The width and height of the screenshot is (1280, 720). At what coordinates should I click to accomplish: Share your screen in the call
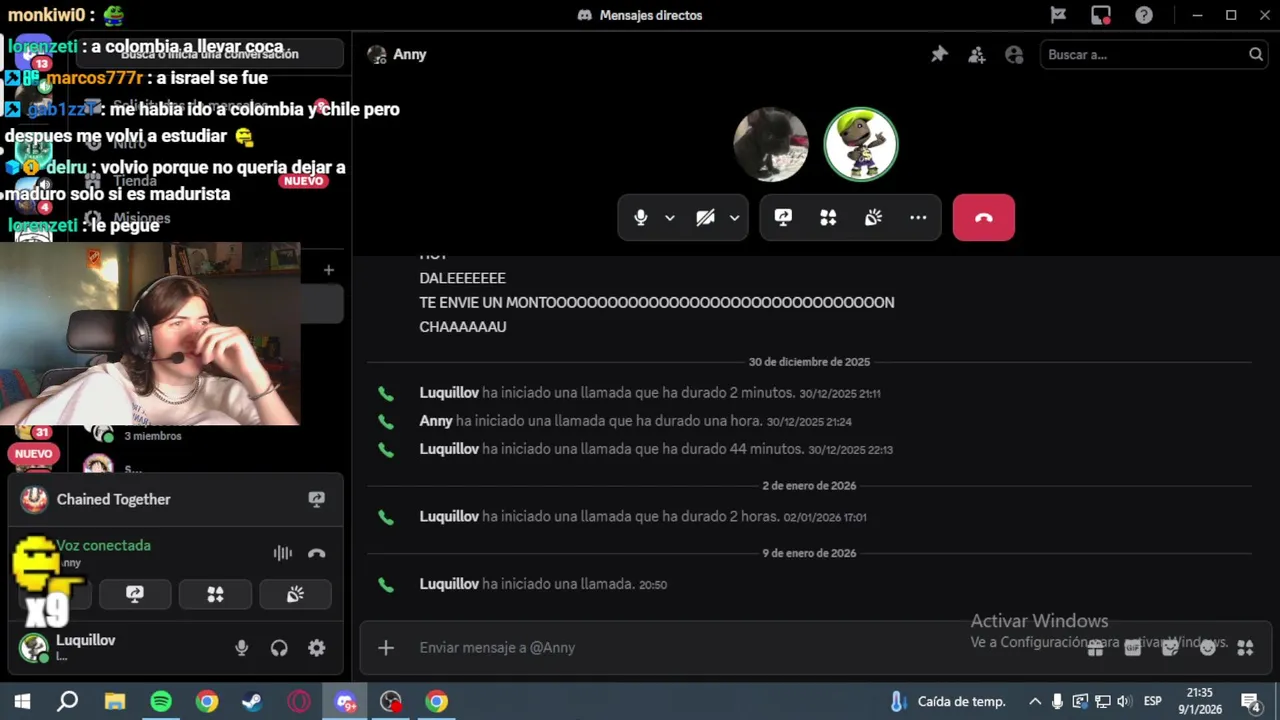tap(783, 217)
